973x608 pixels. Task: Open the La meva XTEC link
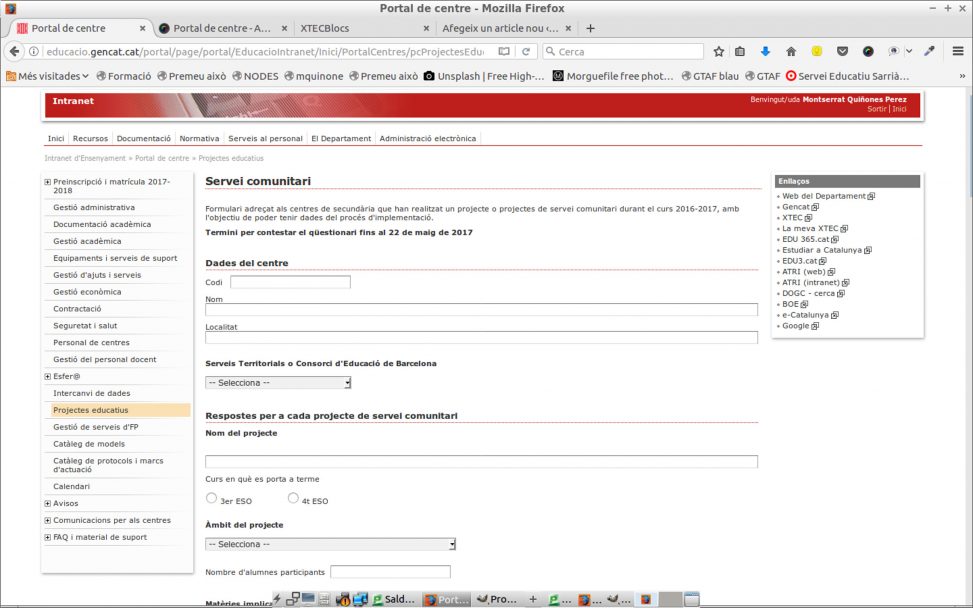point(809,229)
